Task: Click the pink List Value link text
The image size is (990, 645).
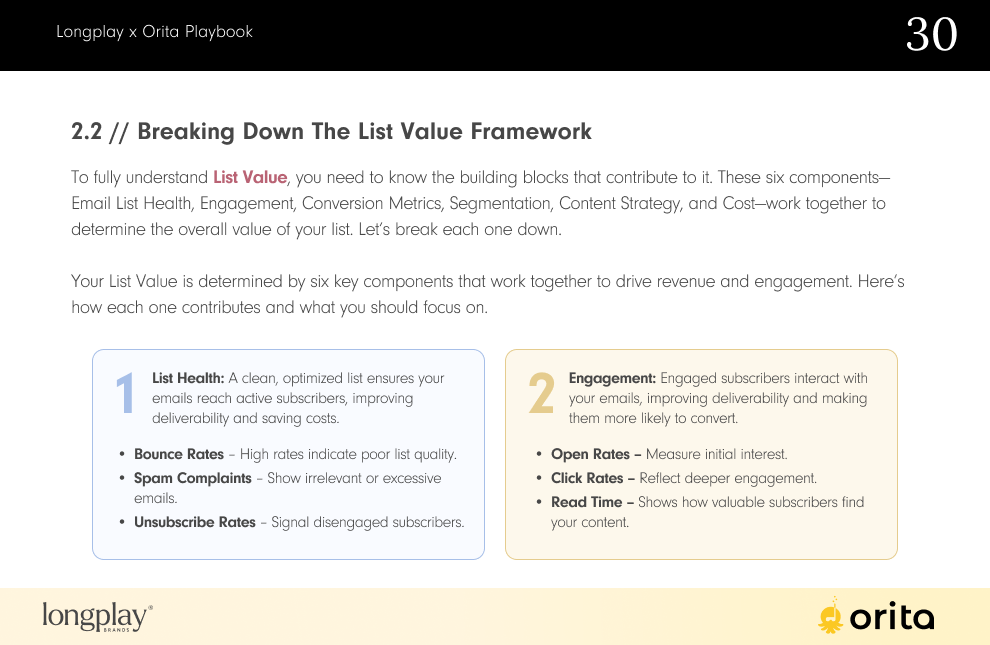Action: (250, 177)
